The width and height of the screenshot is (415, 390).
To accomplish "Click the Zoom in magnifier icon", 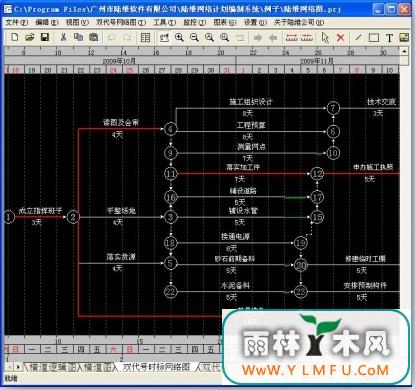I will (179, 37).
